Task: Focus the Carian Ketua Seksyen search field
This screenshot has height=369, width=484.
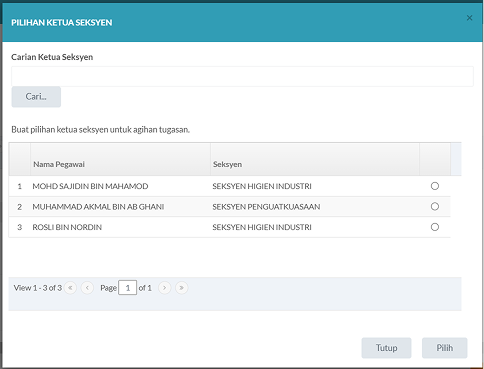Action: (x=242, y=76)
